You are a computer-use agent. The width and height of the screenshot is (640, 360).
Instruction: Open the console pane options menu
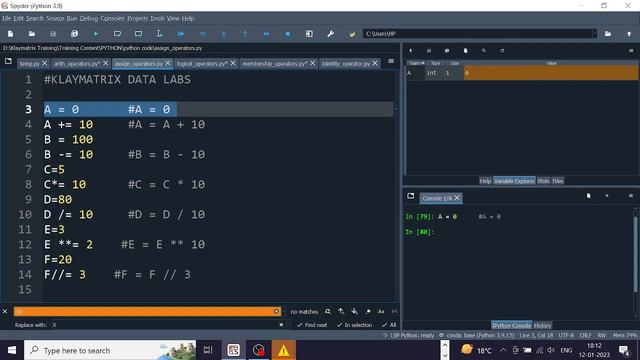[631, 196]
